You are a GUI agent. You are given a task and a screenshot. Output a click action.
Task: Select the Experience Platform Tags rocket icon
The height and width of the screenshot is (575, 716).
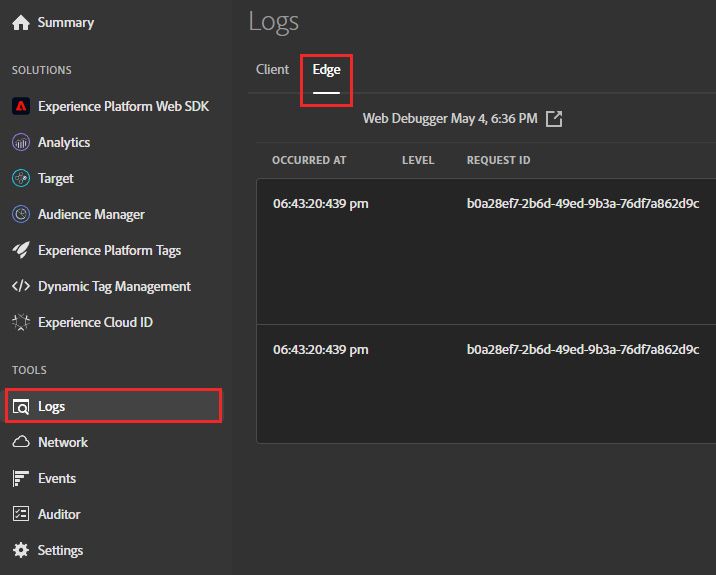(x=21, y=250)
